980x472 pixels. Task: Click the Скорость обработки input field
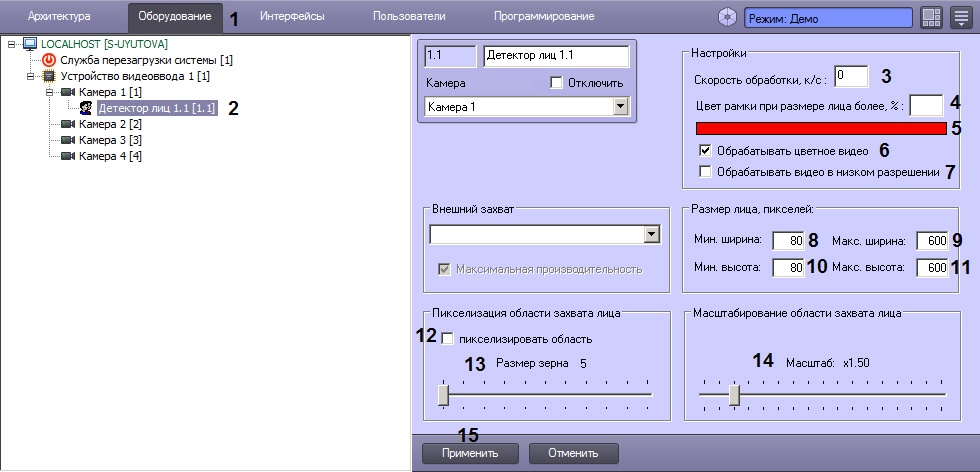(851, 76)
